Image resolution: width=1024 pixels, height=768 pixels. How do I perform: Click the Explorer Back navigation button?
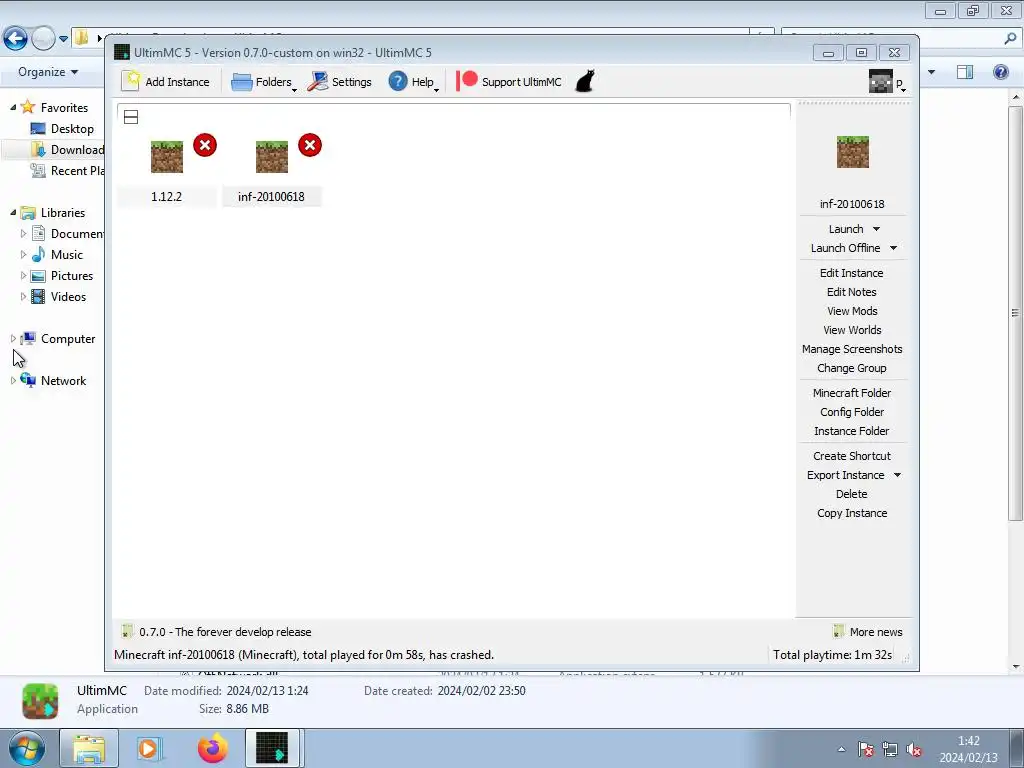16,39
